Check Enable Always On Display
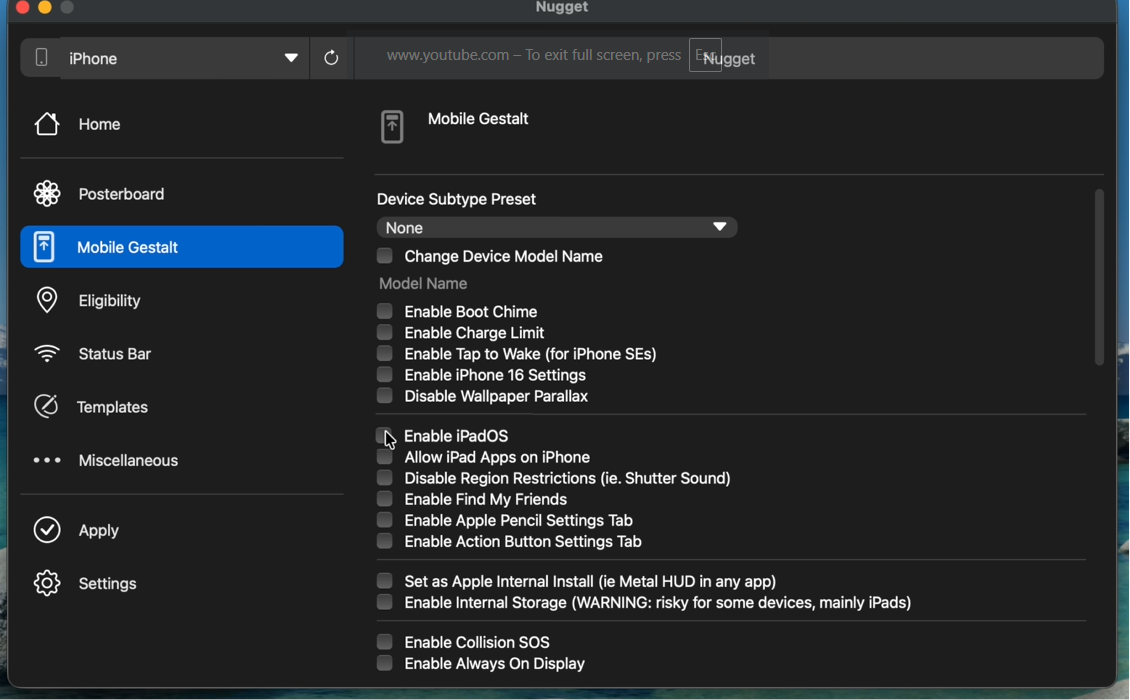This screenshot has width=1130, height=700. point(385,663)
